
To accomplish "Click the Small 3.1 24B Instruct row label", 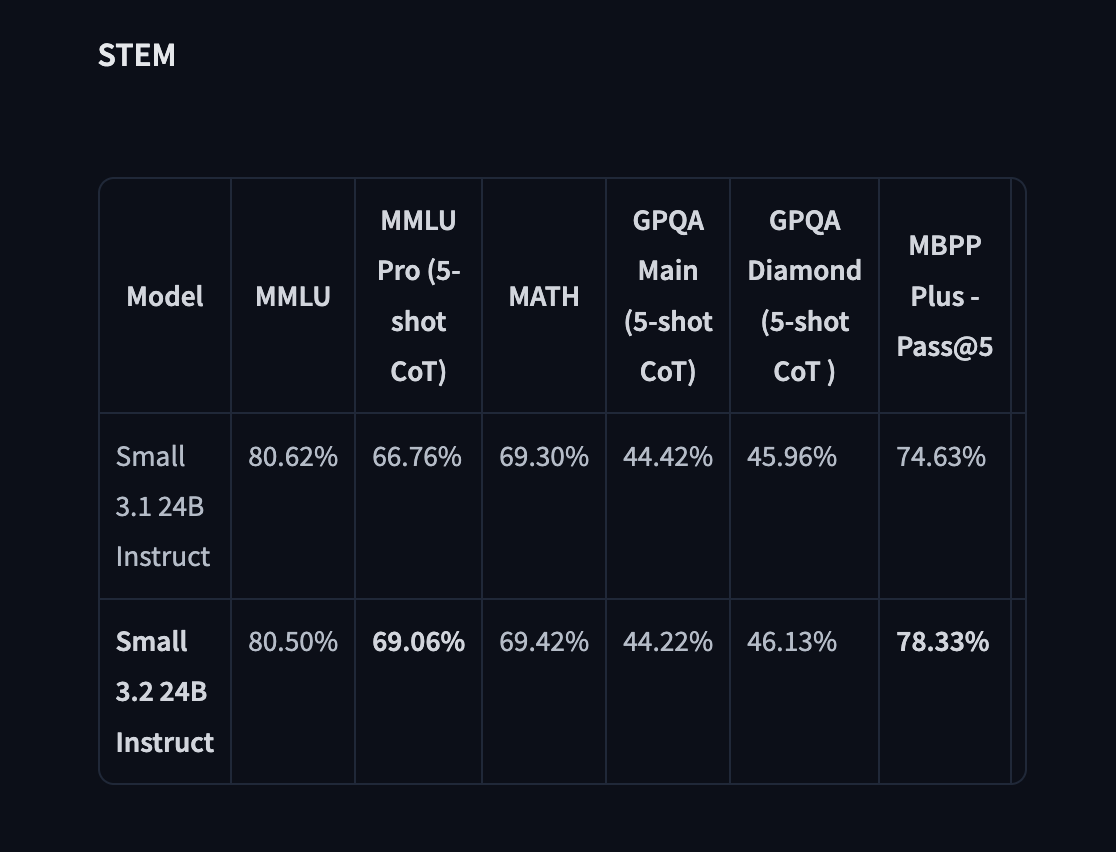I will tap(163, 506).
